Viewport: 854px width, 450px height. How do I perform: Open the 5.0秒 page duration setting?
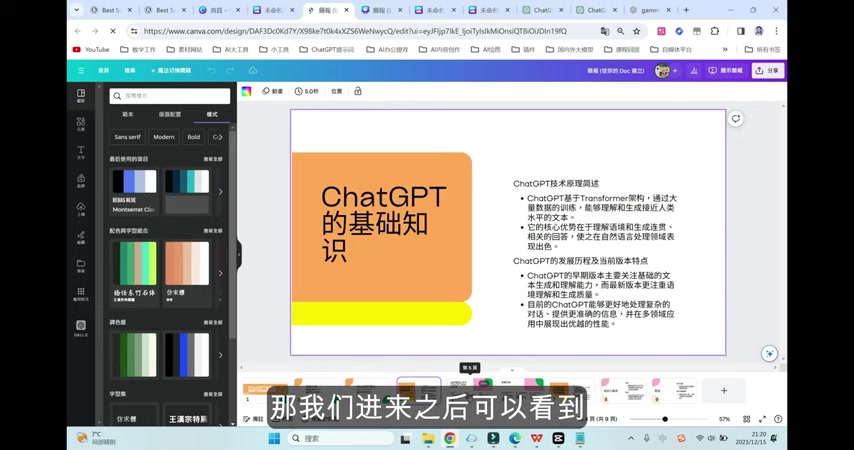[x=307, y=91]
